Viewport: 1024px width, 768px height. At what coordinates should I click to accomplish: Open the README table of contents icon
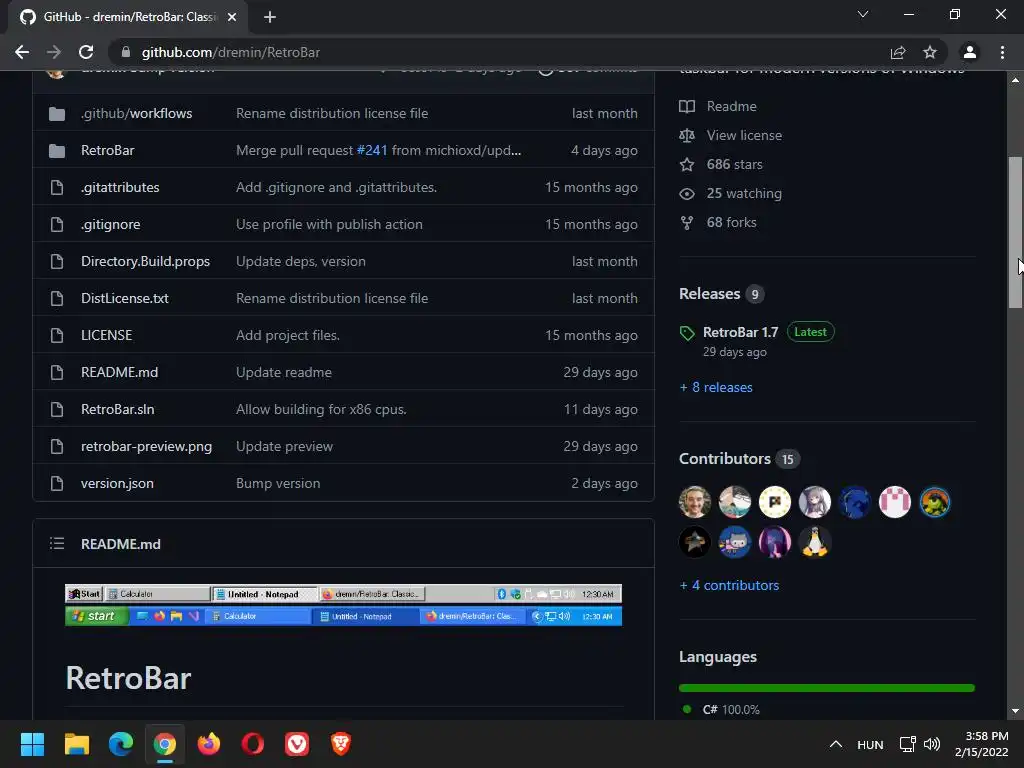(57, 543)
